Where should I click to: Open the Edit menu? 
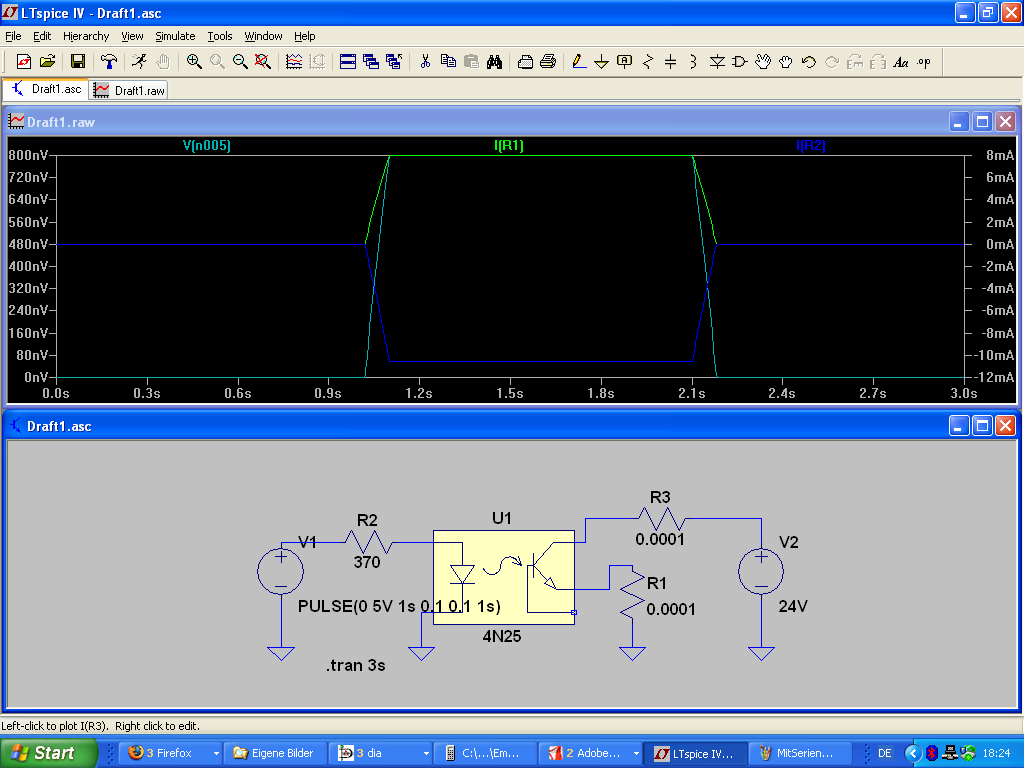coord(42,36)
